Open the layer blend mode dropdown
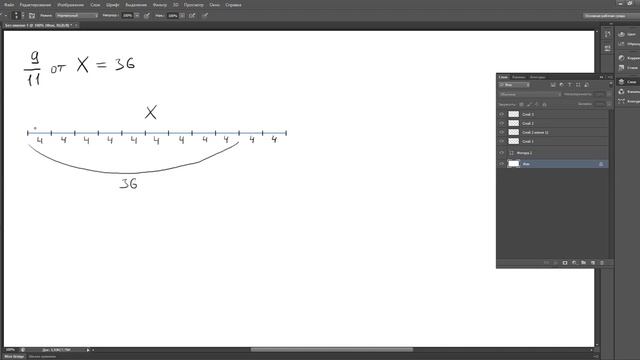 coord(530,94)
